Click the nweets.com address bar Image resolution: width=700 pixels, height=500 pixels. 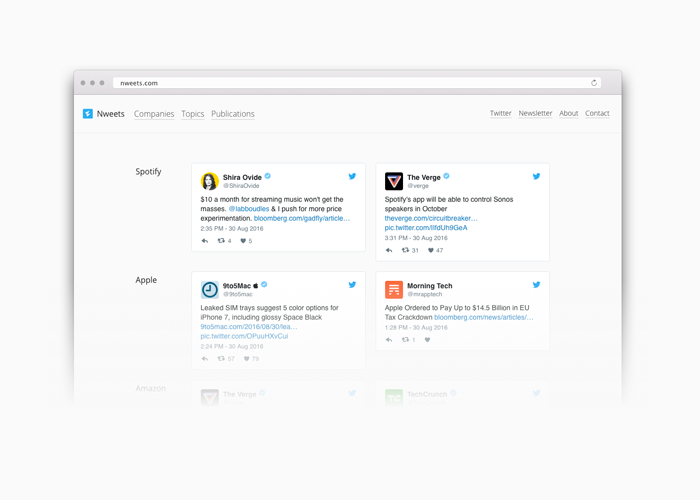click(x=356, y=83)
